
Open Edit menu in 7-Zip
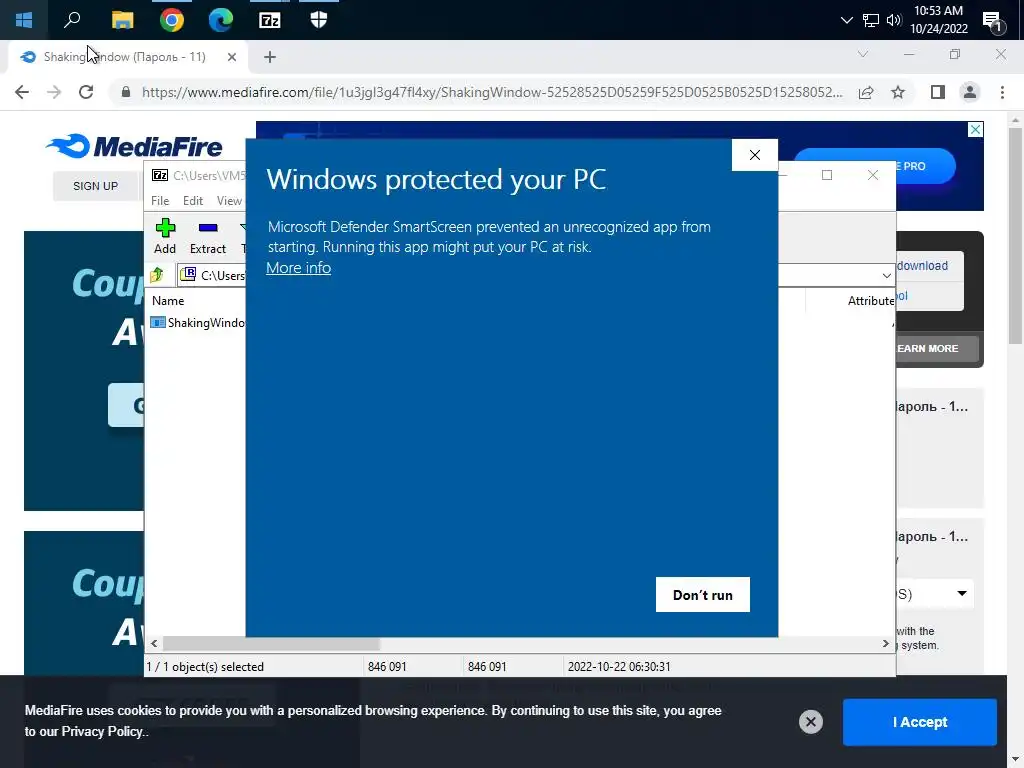click(x=193, y=200)
